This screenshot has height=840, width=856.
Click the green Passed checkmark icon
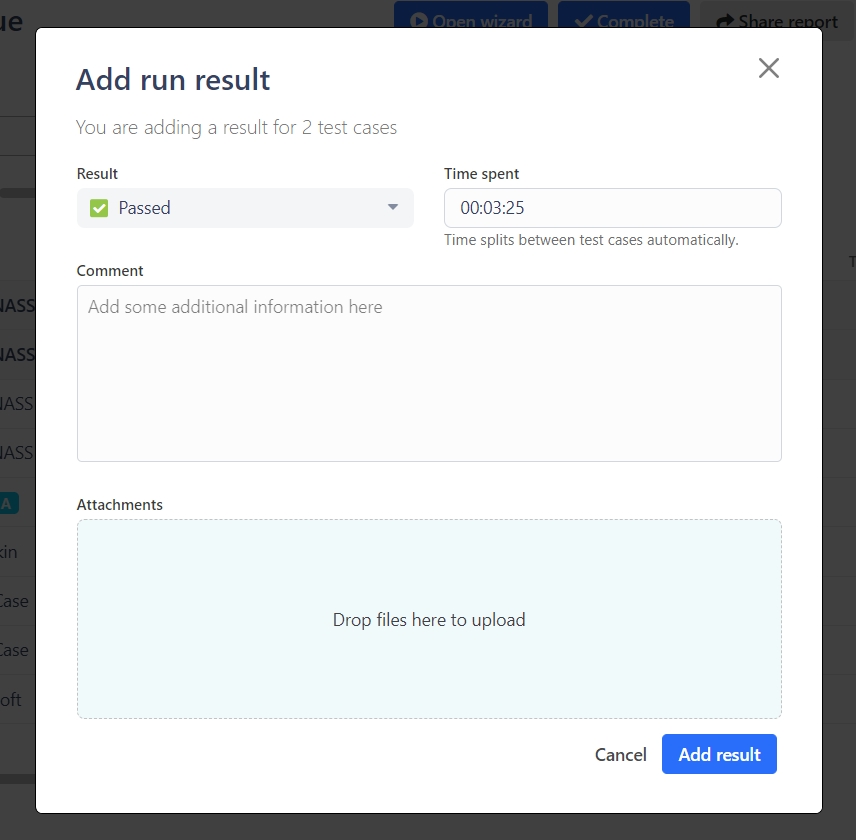click(x=99, y=208)
